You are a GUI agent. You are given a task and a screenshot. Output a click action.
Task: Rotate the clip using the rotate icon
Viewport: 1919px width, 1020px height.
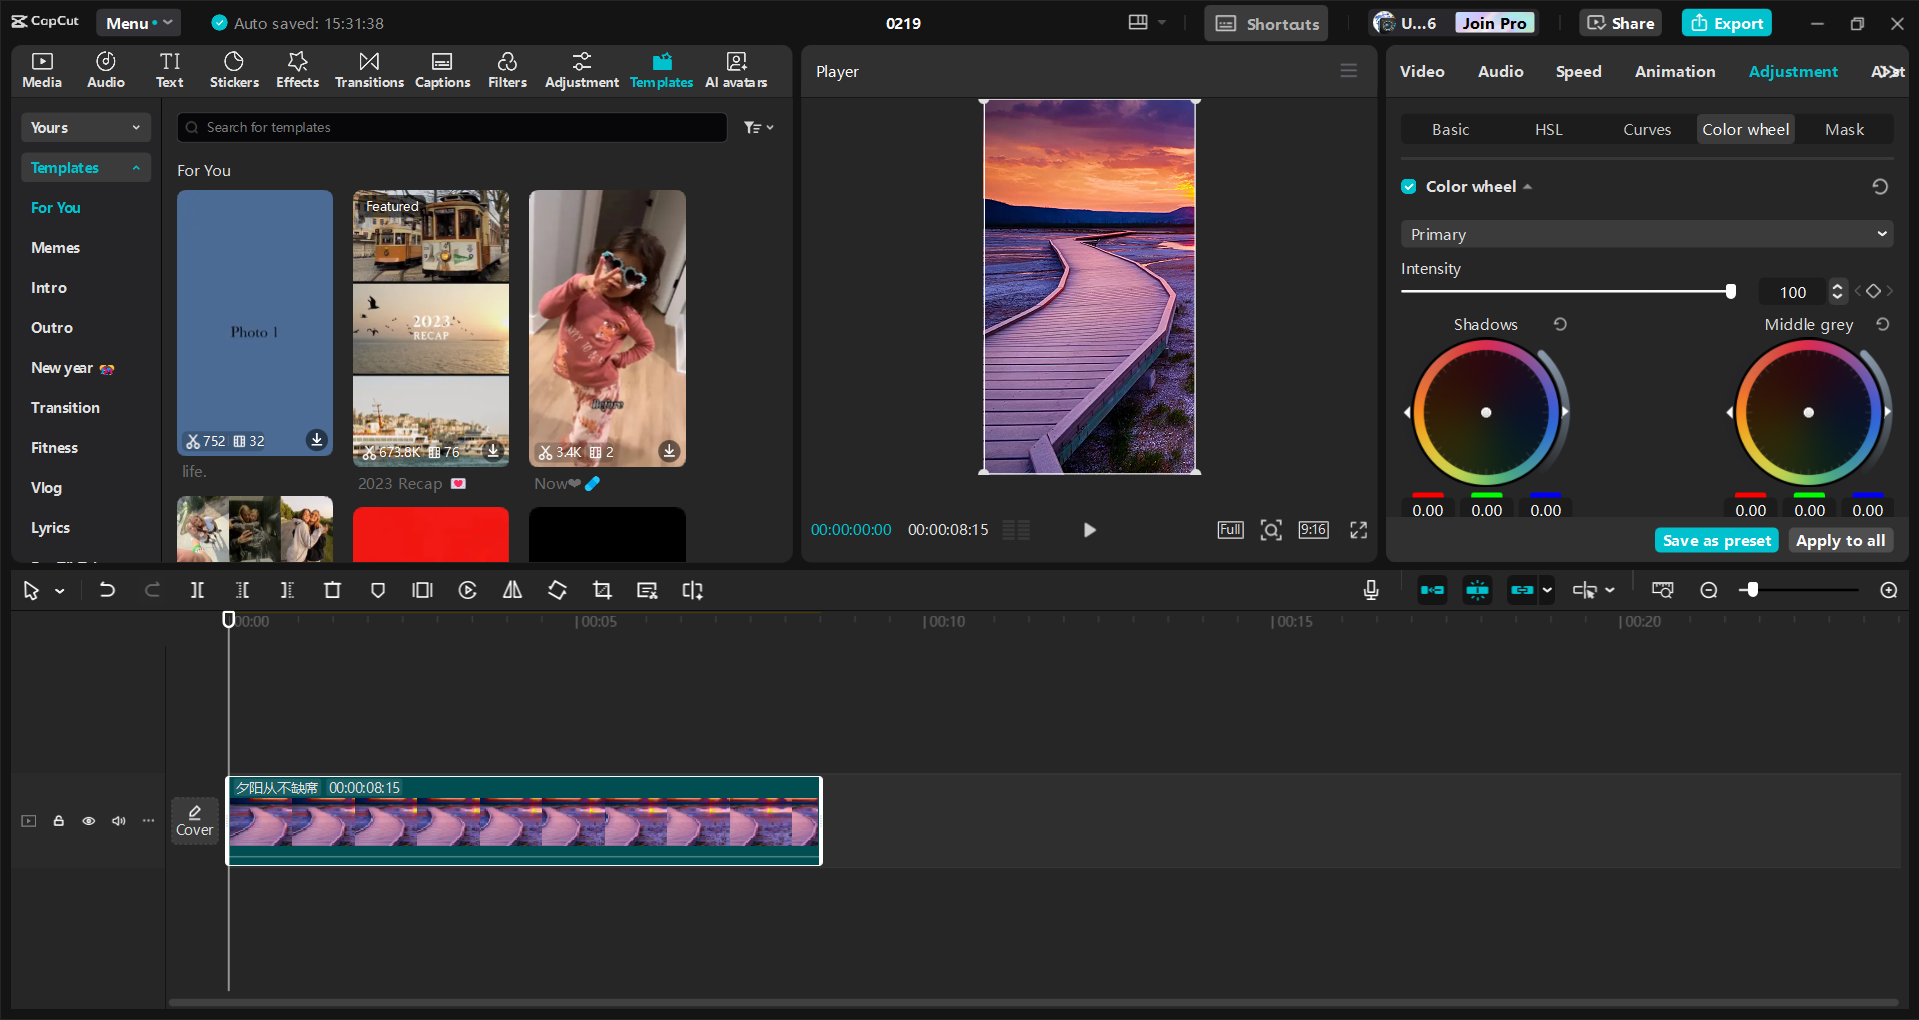tap(557, 590)
